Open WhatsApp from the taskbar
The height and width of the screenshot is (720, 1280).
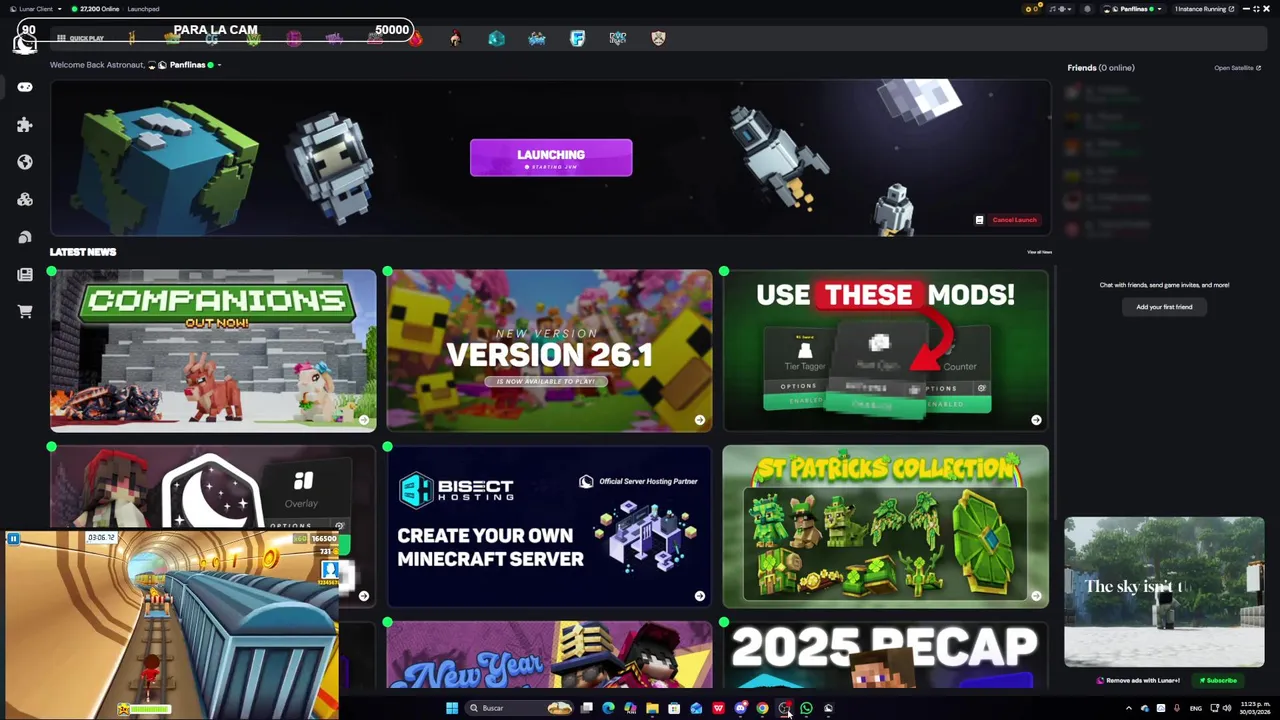[806, 708]
